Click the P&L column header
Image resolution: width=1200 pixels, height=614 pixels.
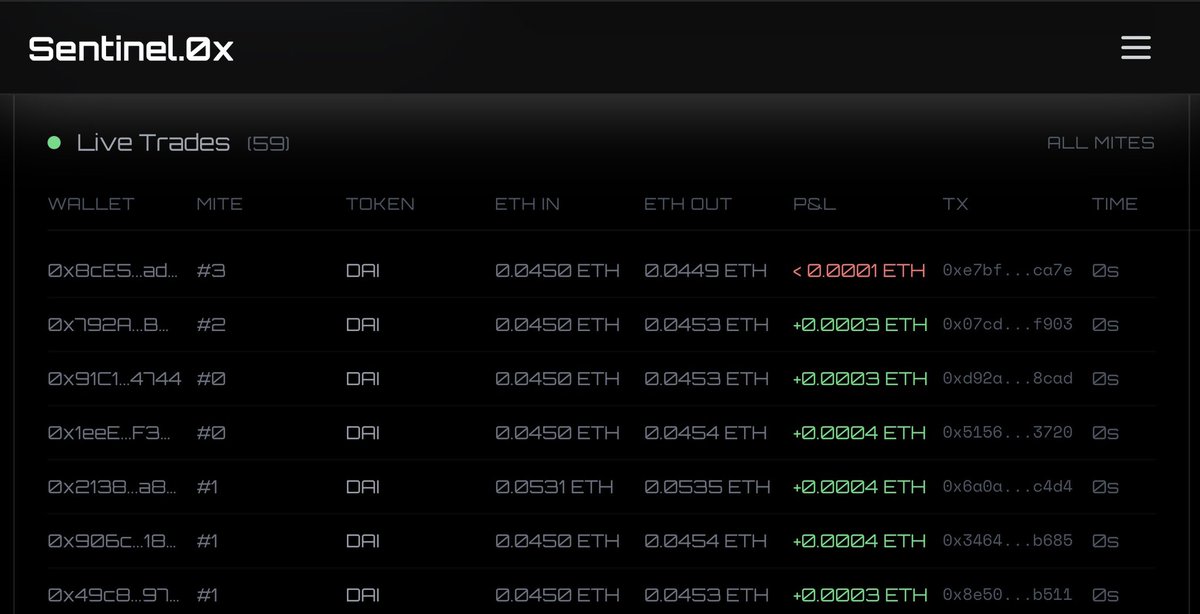point(814,204)
